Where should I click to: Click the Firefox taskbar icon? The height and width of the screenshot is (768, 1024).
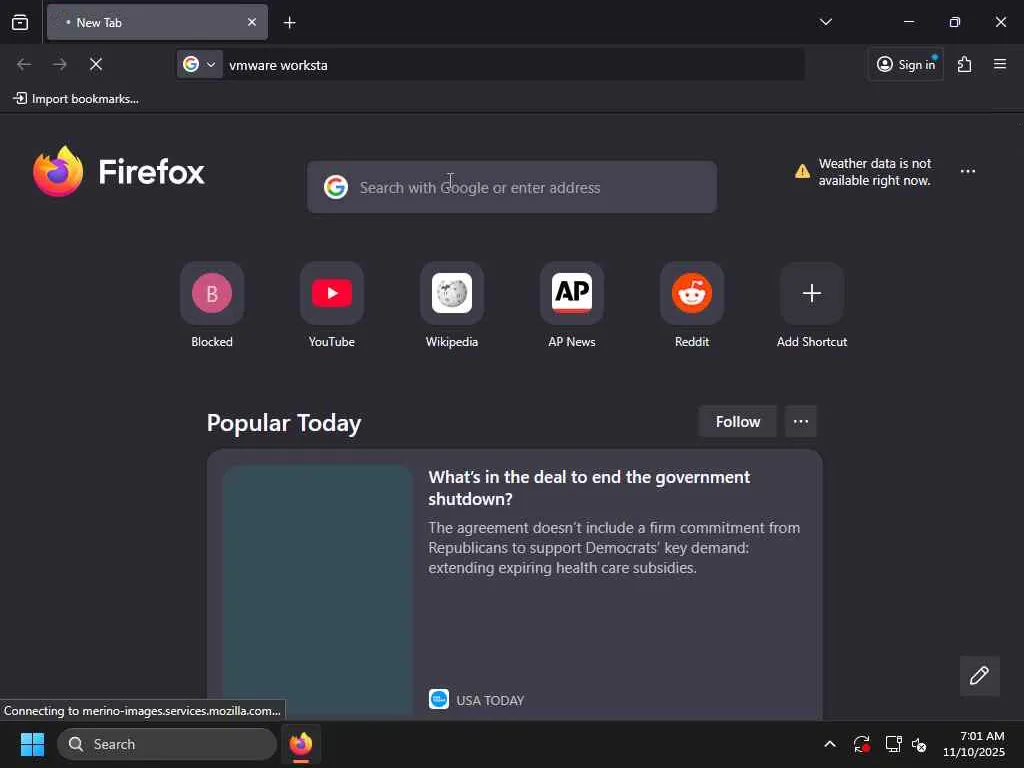[301, 744]
